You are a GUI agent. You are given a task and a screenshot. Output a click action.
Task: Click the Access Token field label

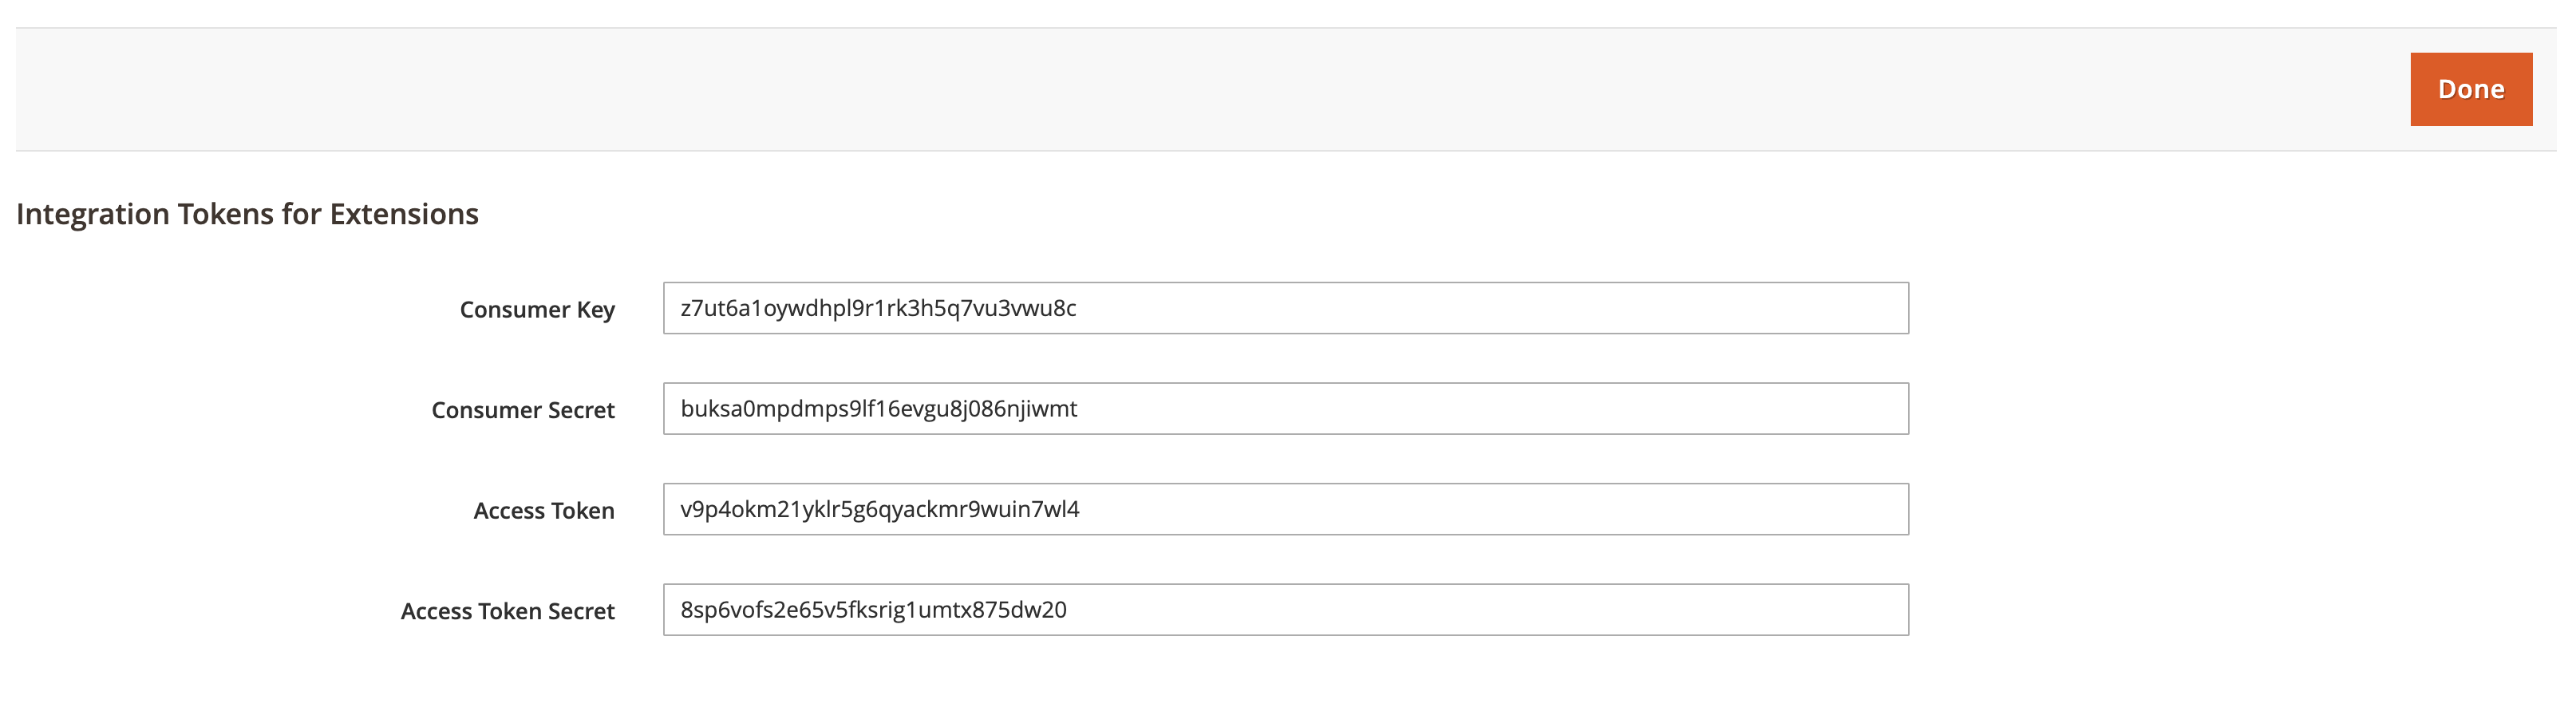coord(544,511)
